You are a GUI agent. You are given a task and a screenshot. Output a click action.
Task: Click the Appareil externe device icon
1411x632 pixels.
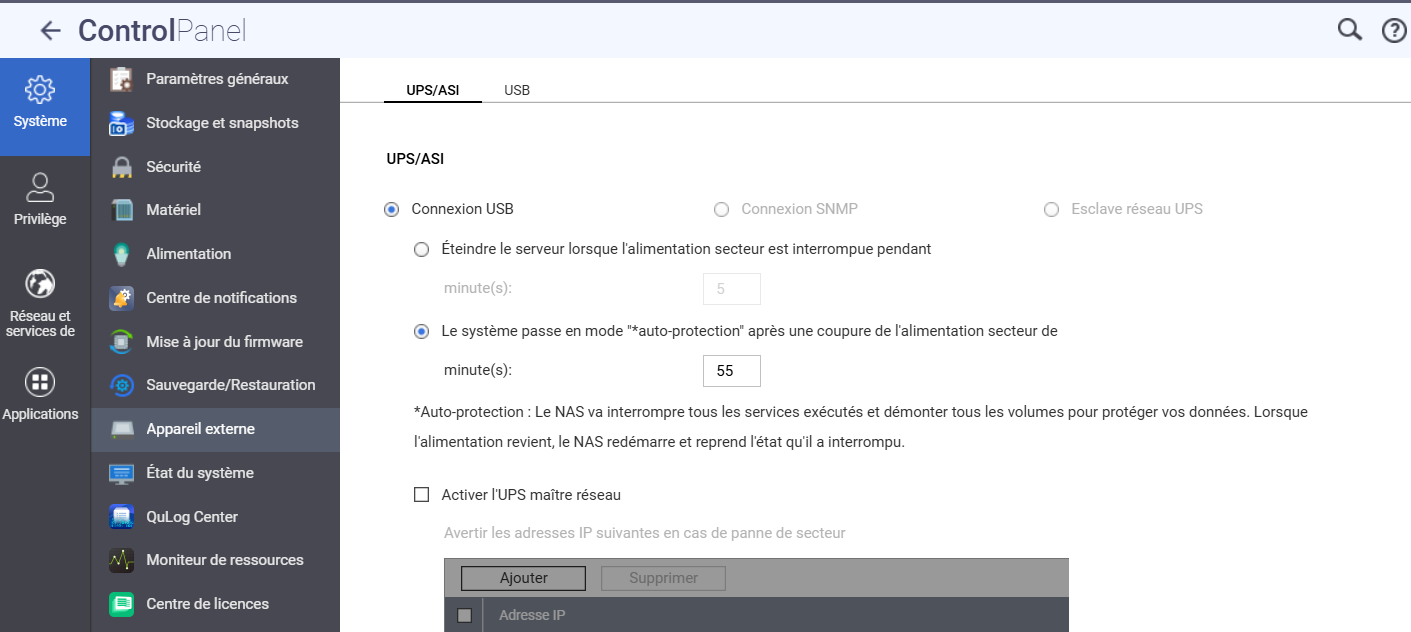coord(121,429)
